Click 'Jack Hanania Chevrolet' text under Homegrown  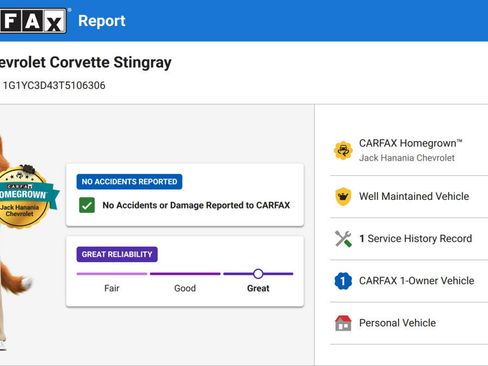(x=407, y=158)
